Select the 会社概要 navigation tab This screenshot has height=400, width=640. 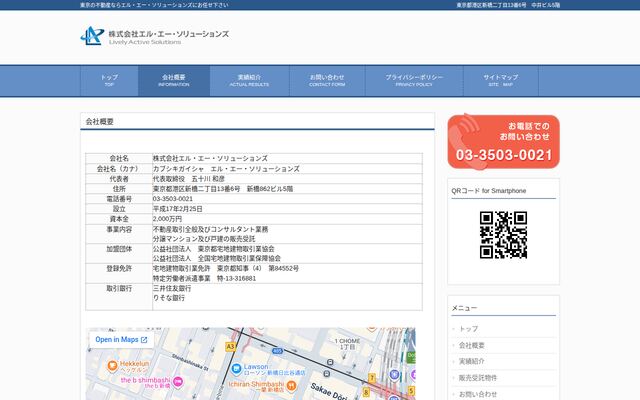pos(174,80)
